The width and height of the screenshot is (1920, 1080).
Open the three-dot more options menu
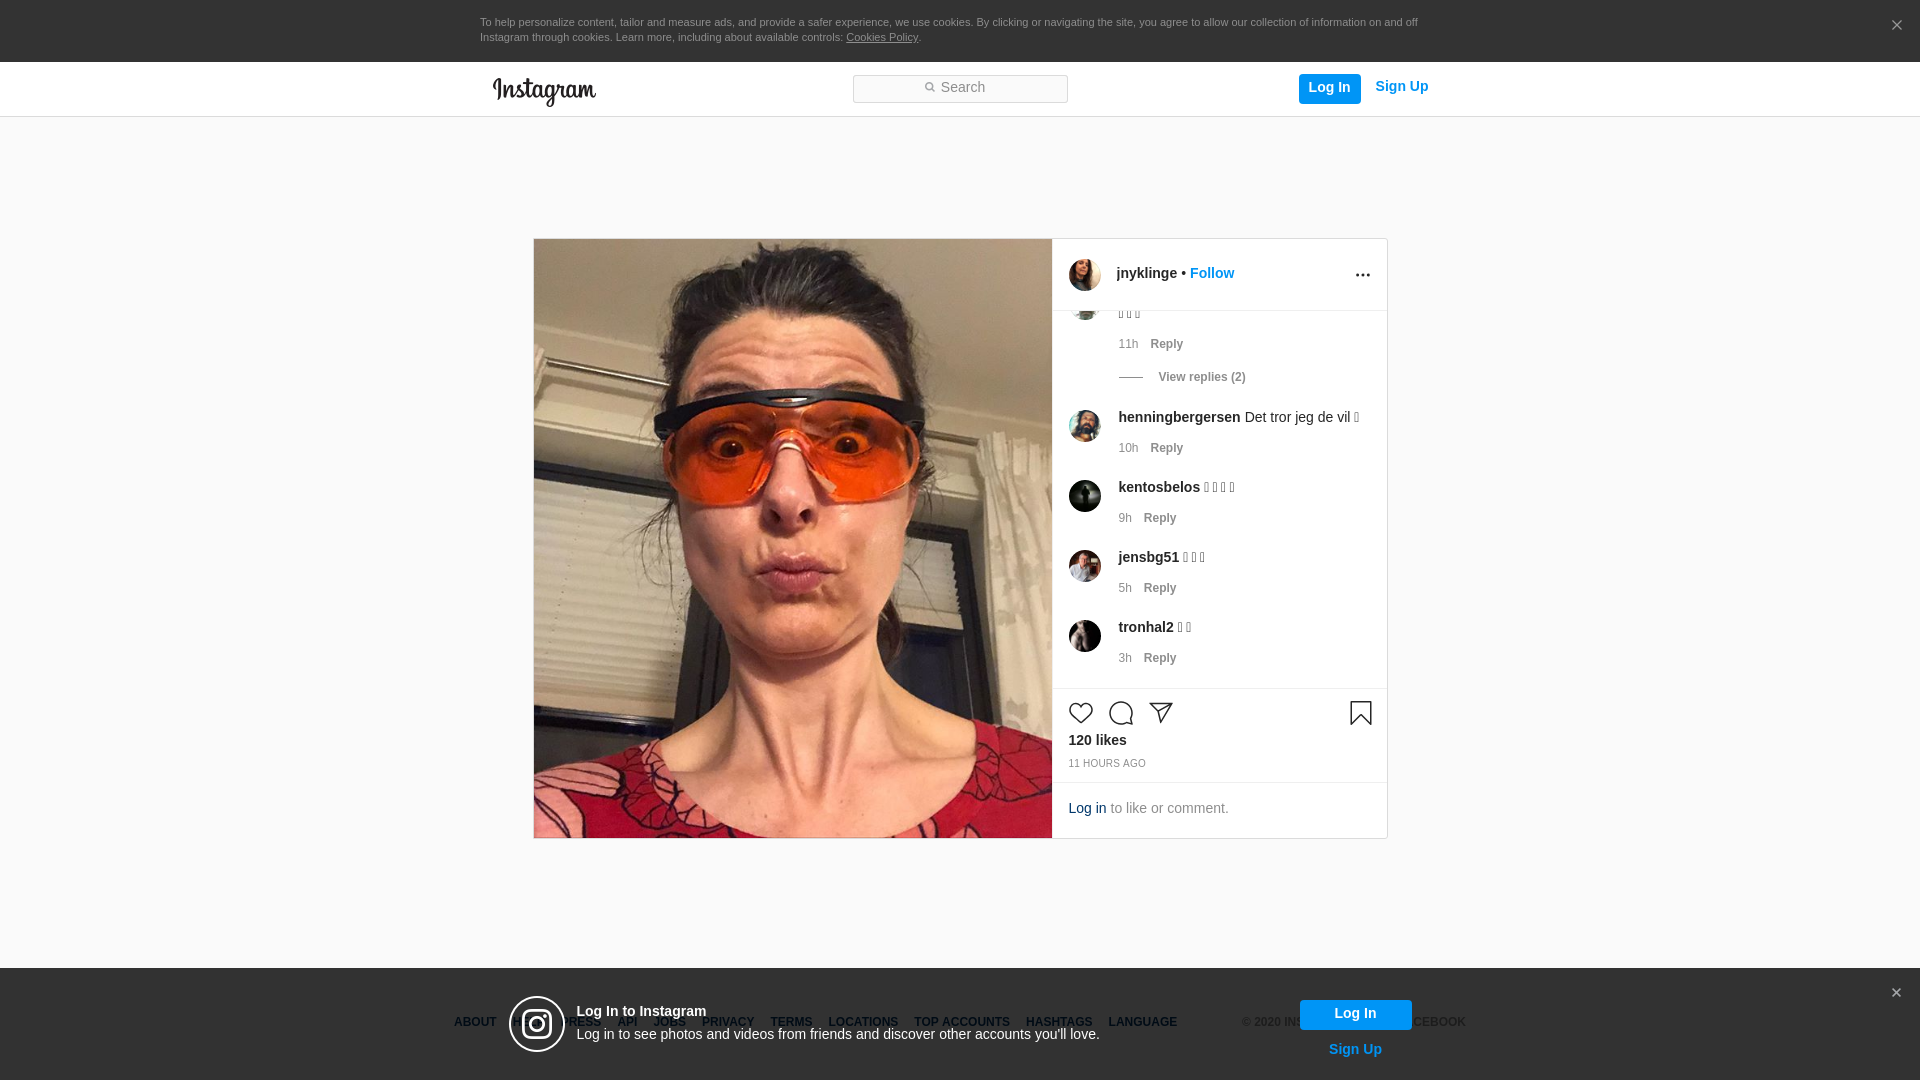[1363, 275]
